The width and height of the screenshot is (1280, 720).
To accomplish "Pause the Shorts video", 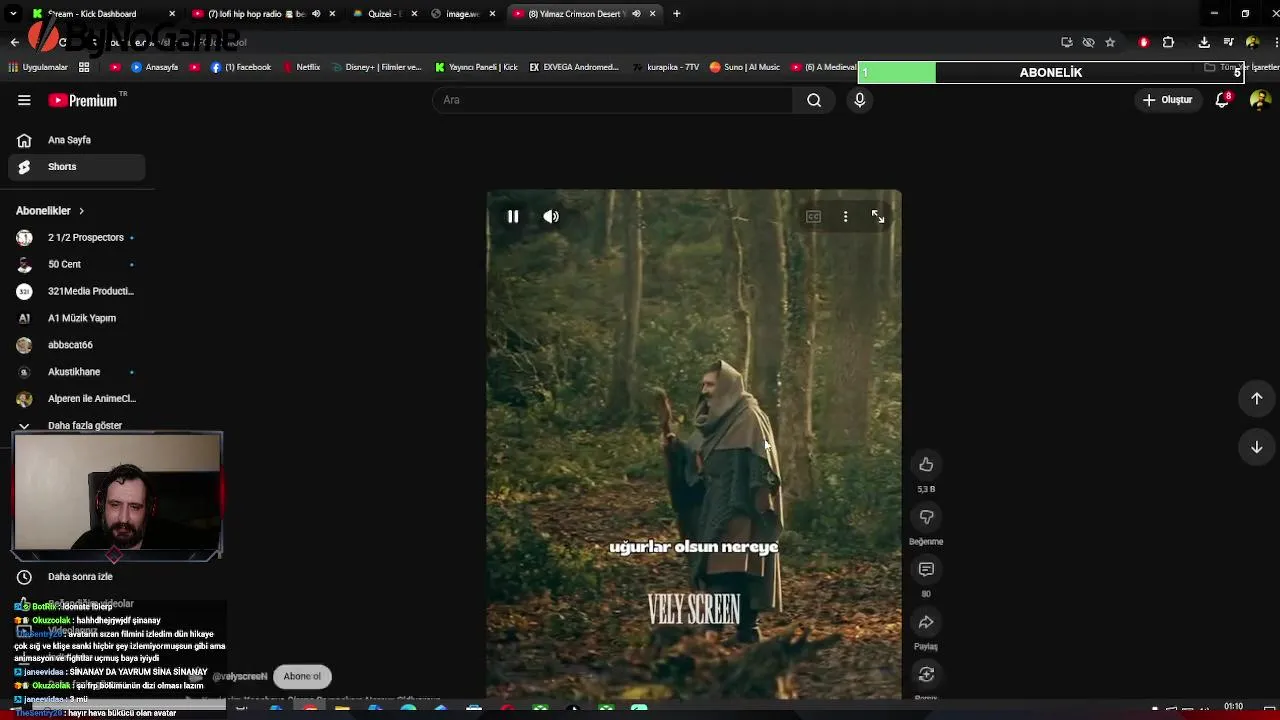I will (x=513, y=216).
